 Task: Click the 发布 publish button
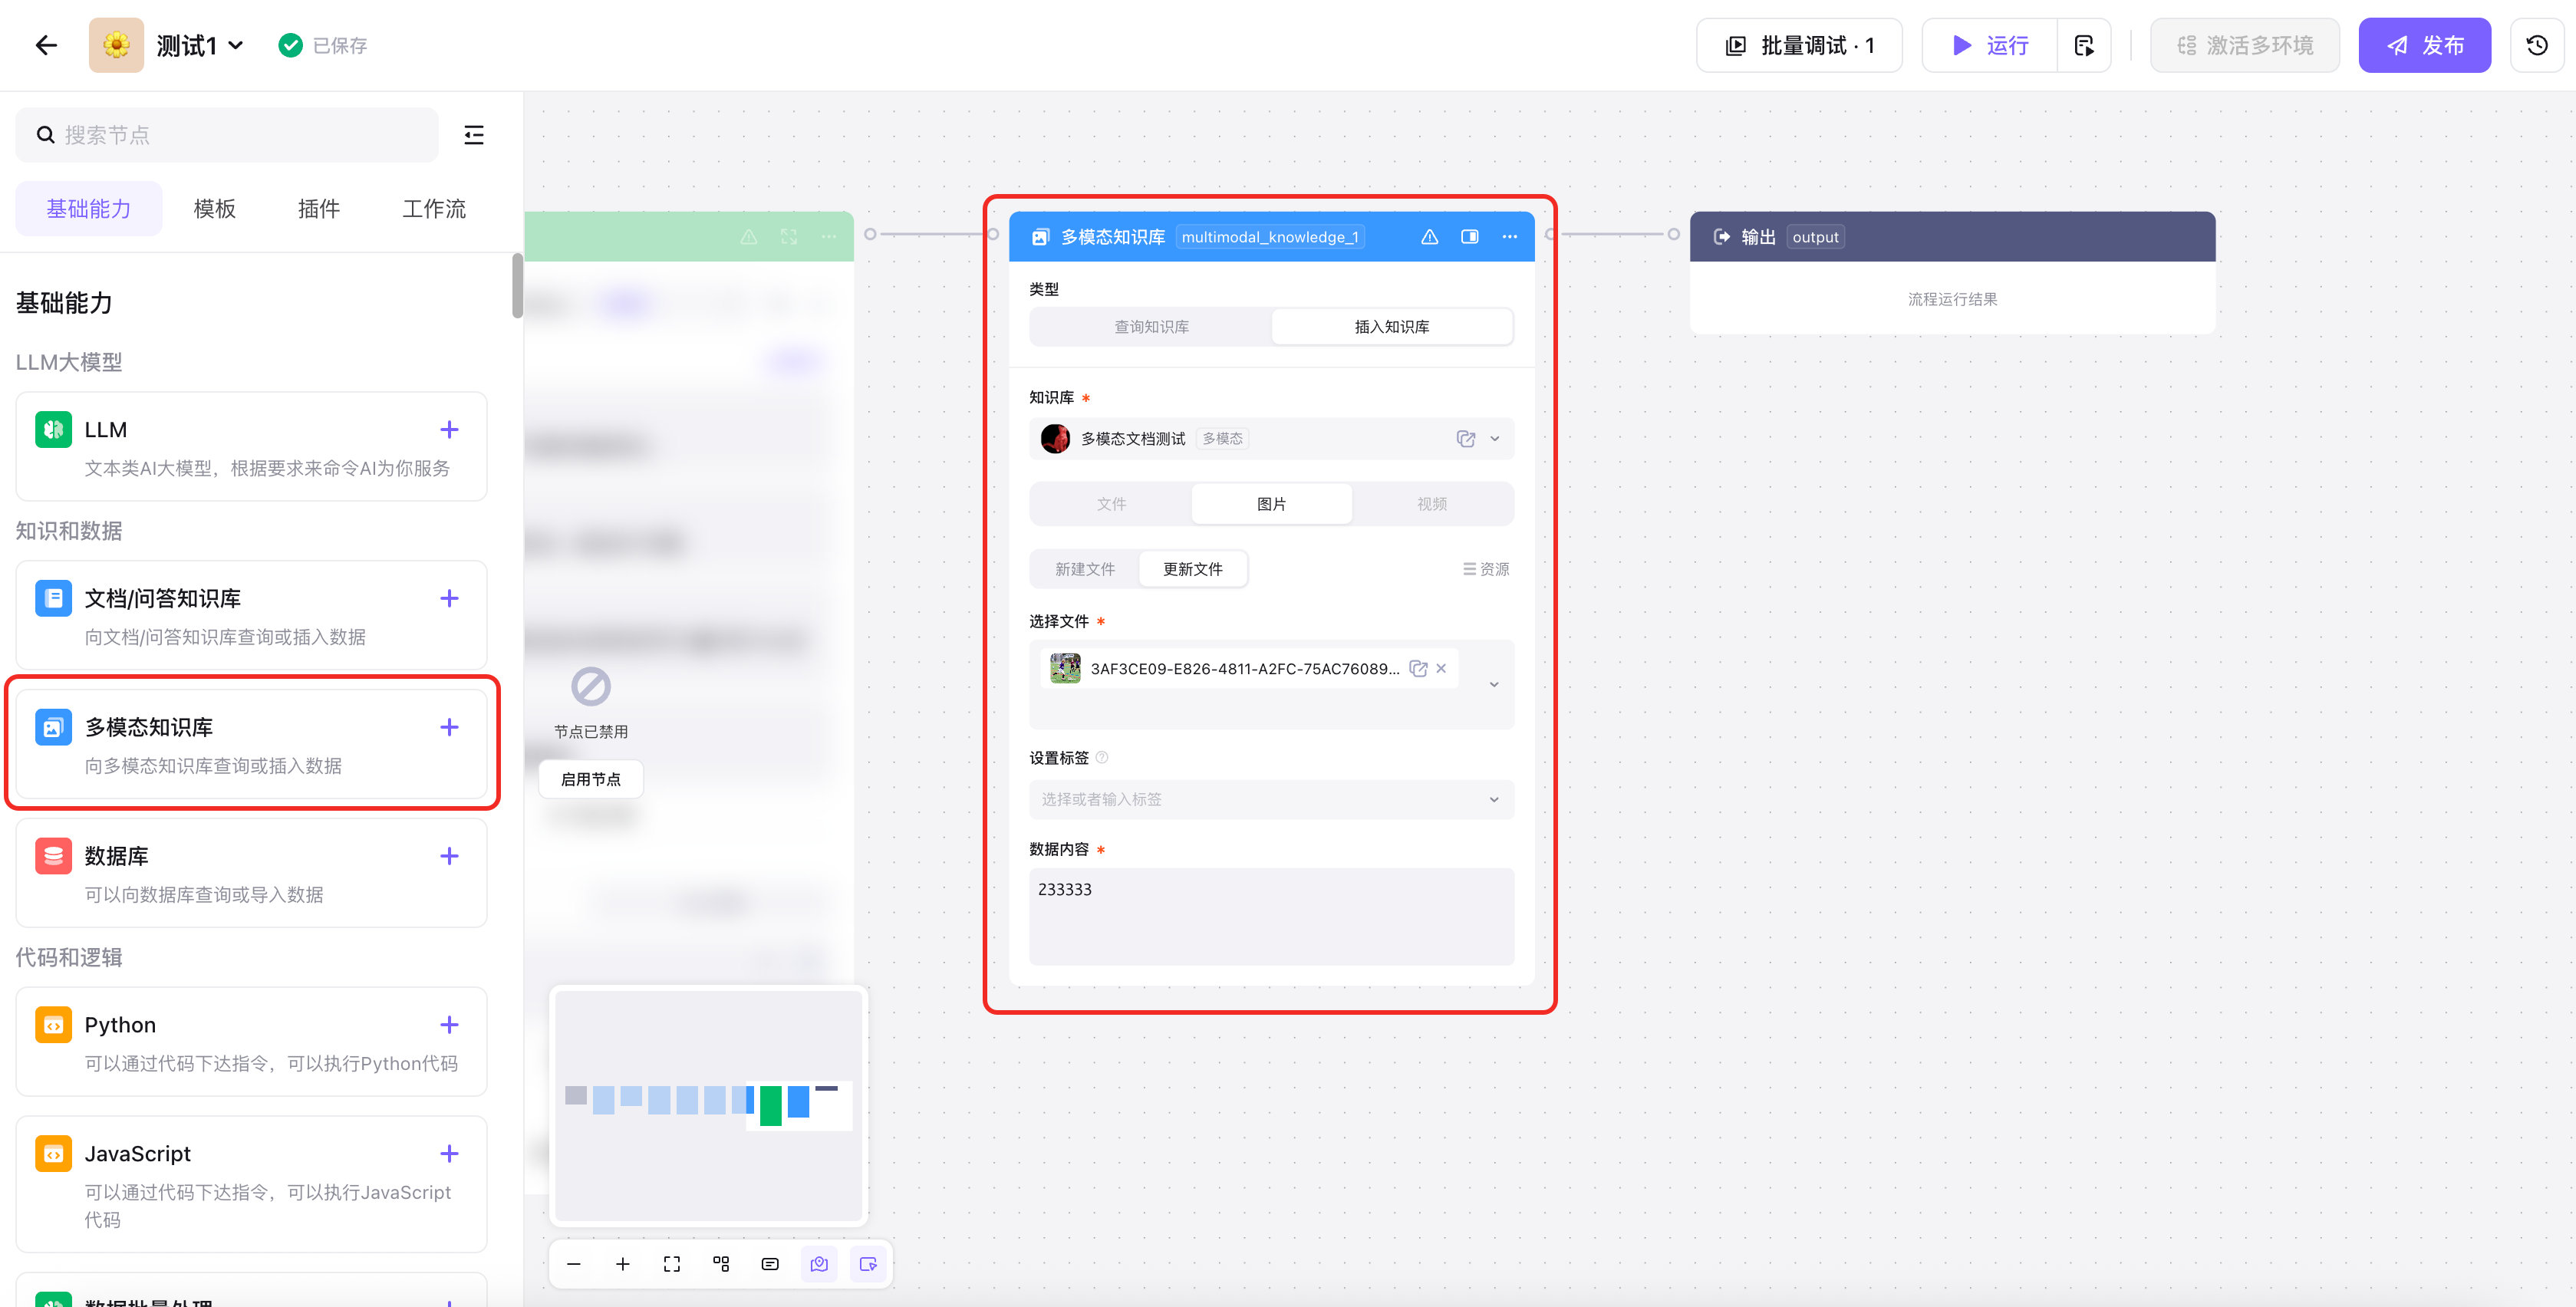point(2424,45)
